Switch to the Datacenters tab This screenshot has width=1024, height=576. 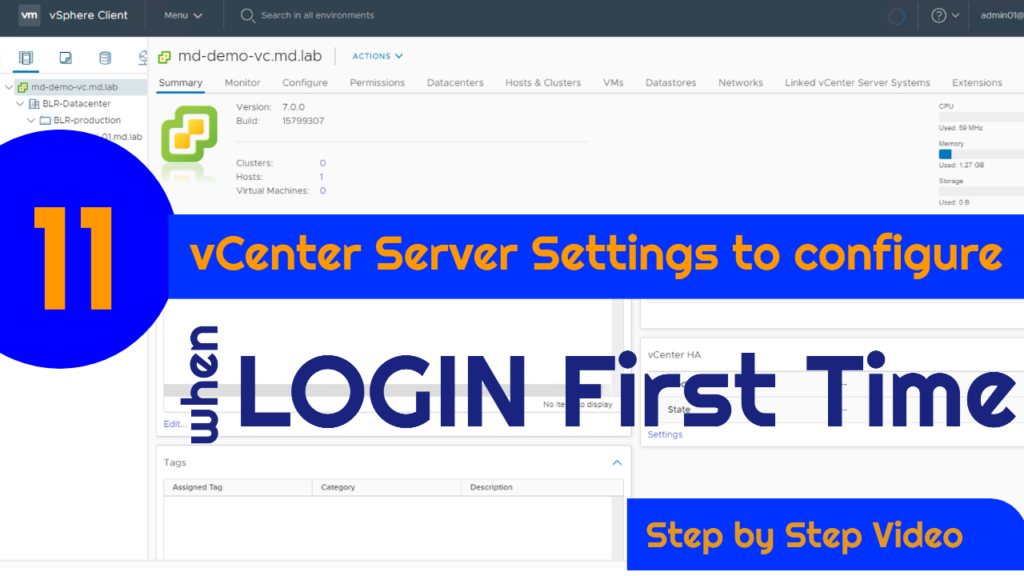coord(455,83)
